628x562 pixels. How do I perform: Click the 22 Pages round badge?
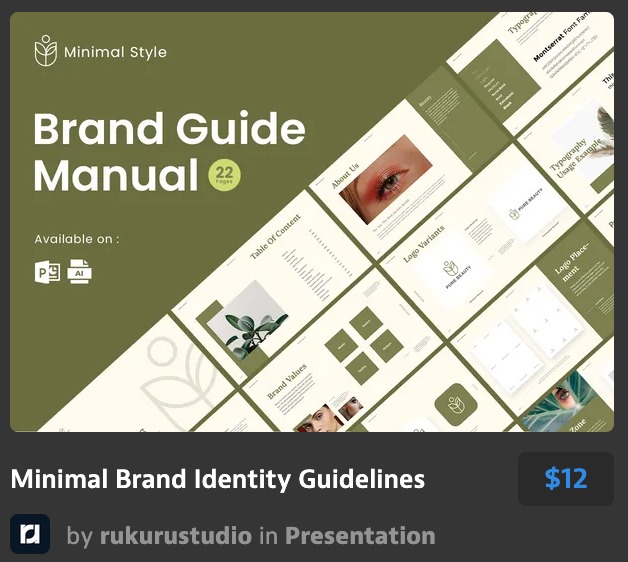pyautogui.click(x=225, y=176)
